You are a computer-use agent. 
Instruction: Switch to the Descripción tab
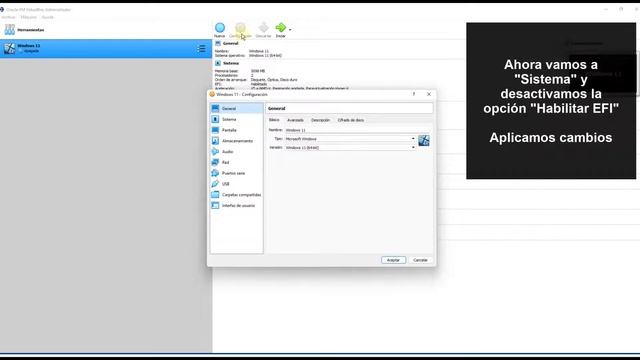pyautogui.click(x=320, y=120)
